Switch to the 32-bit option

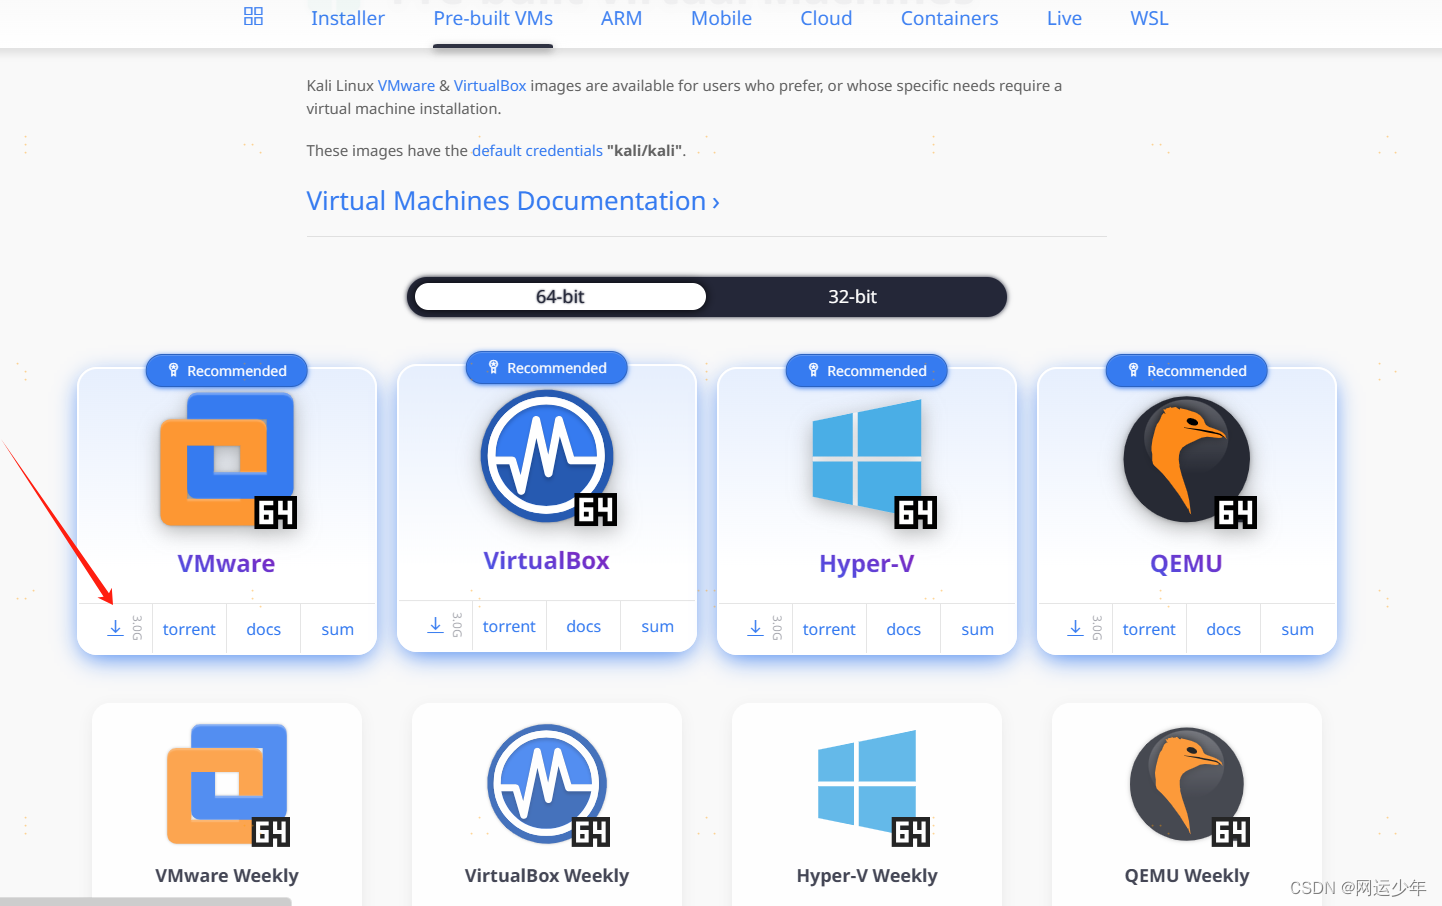(x=852, y=297)
